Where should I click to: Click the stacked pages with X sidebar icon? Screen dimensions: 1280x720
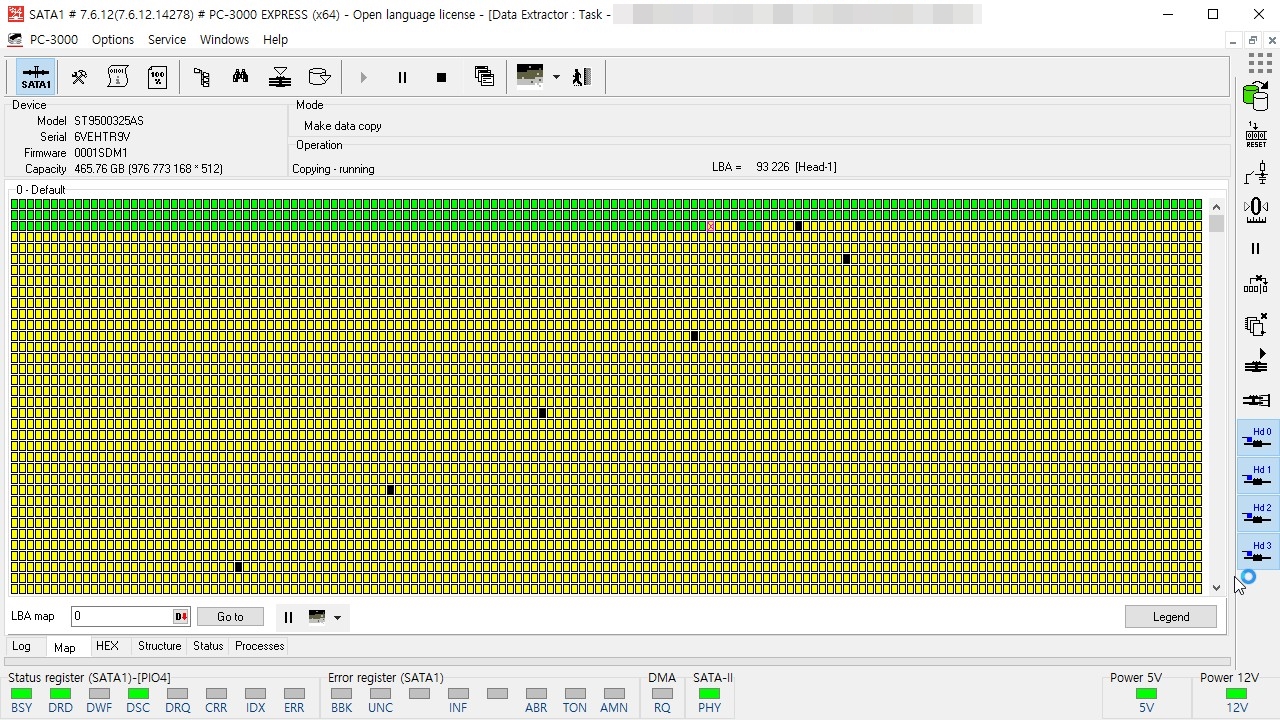point(1256,324)
